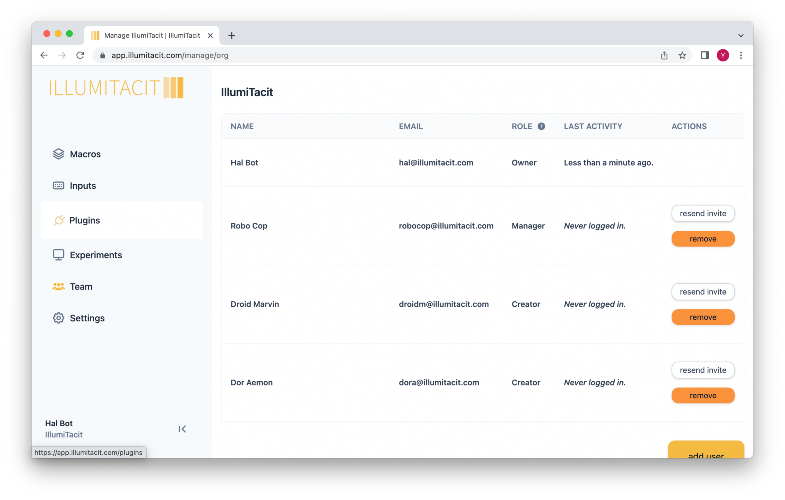The image size is (785, 500).
Task: Select the Manage IllumiTacit browser tab
Action: pos(152,36)
